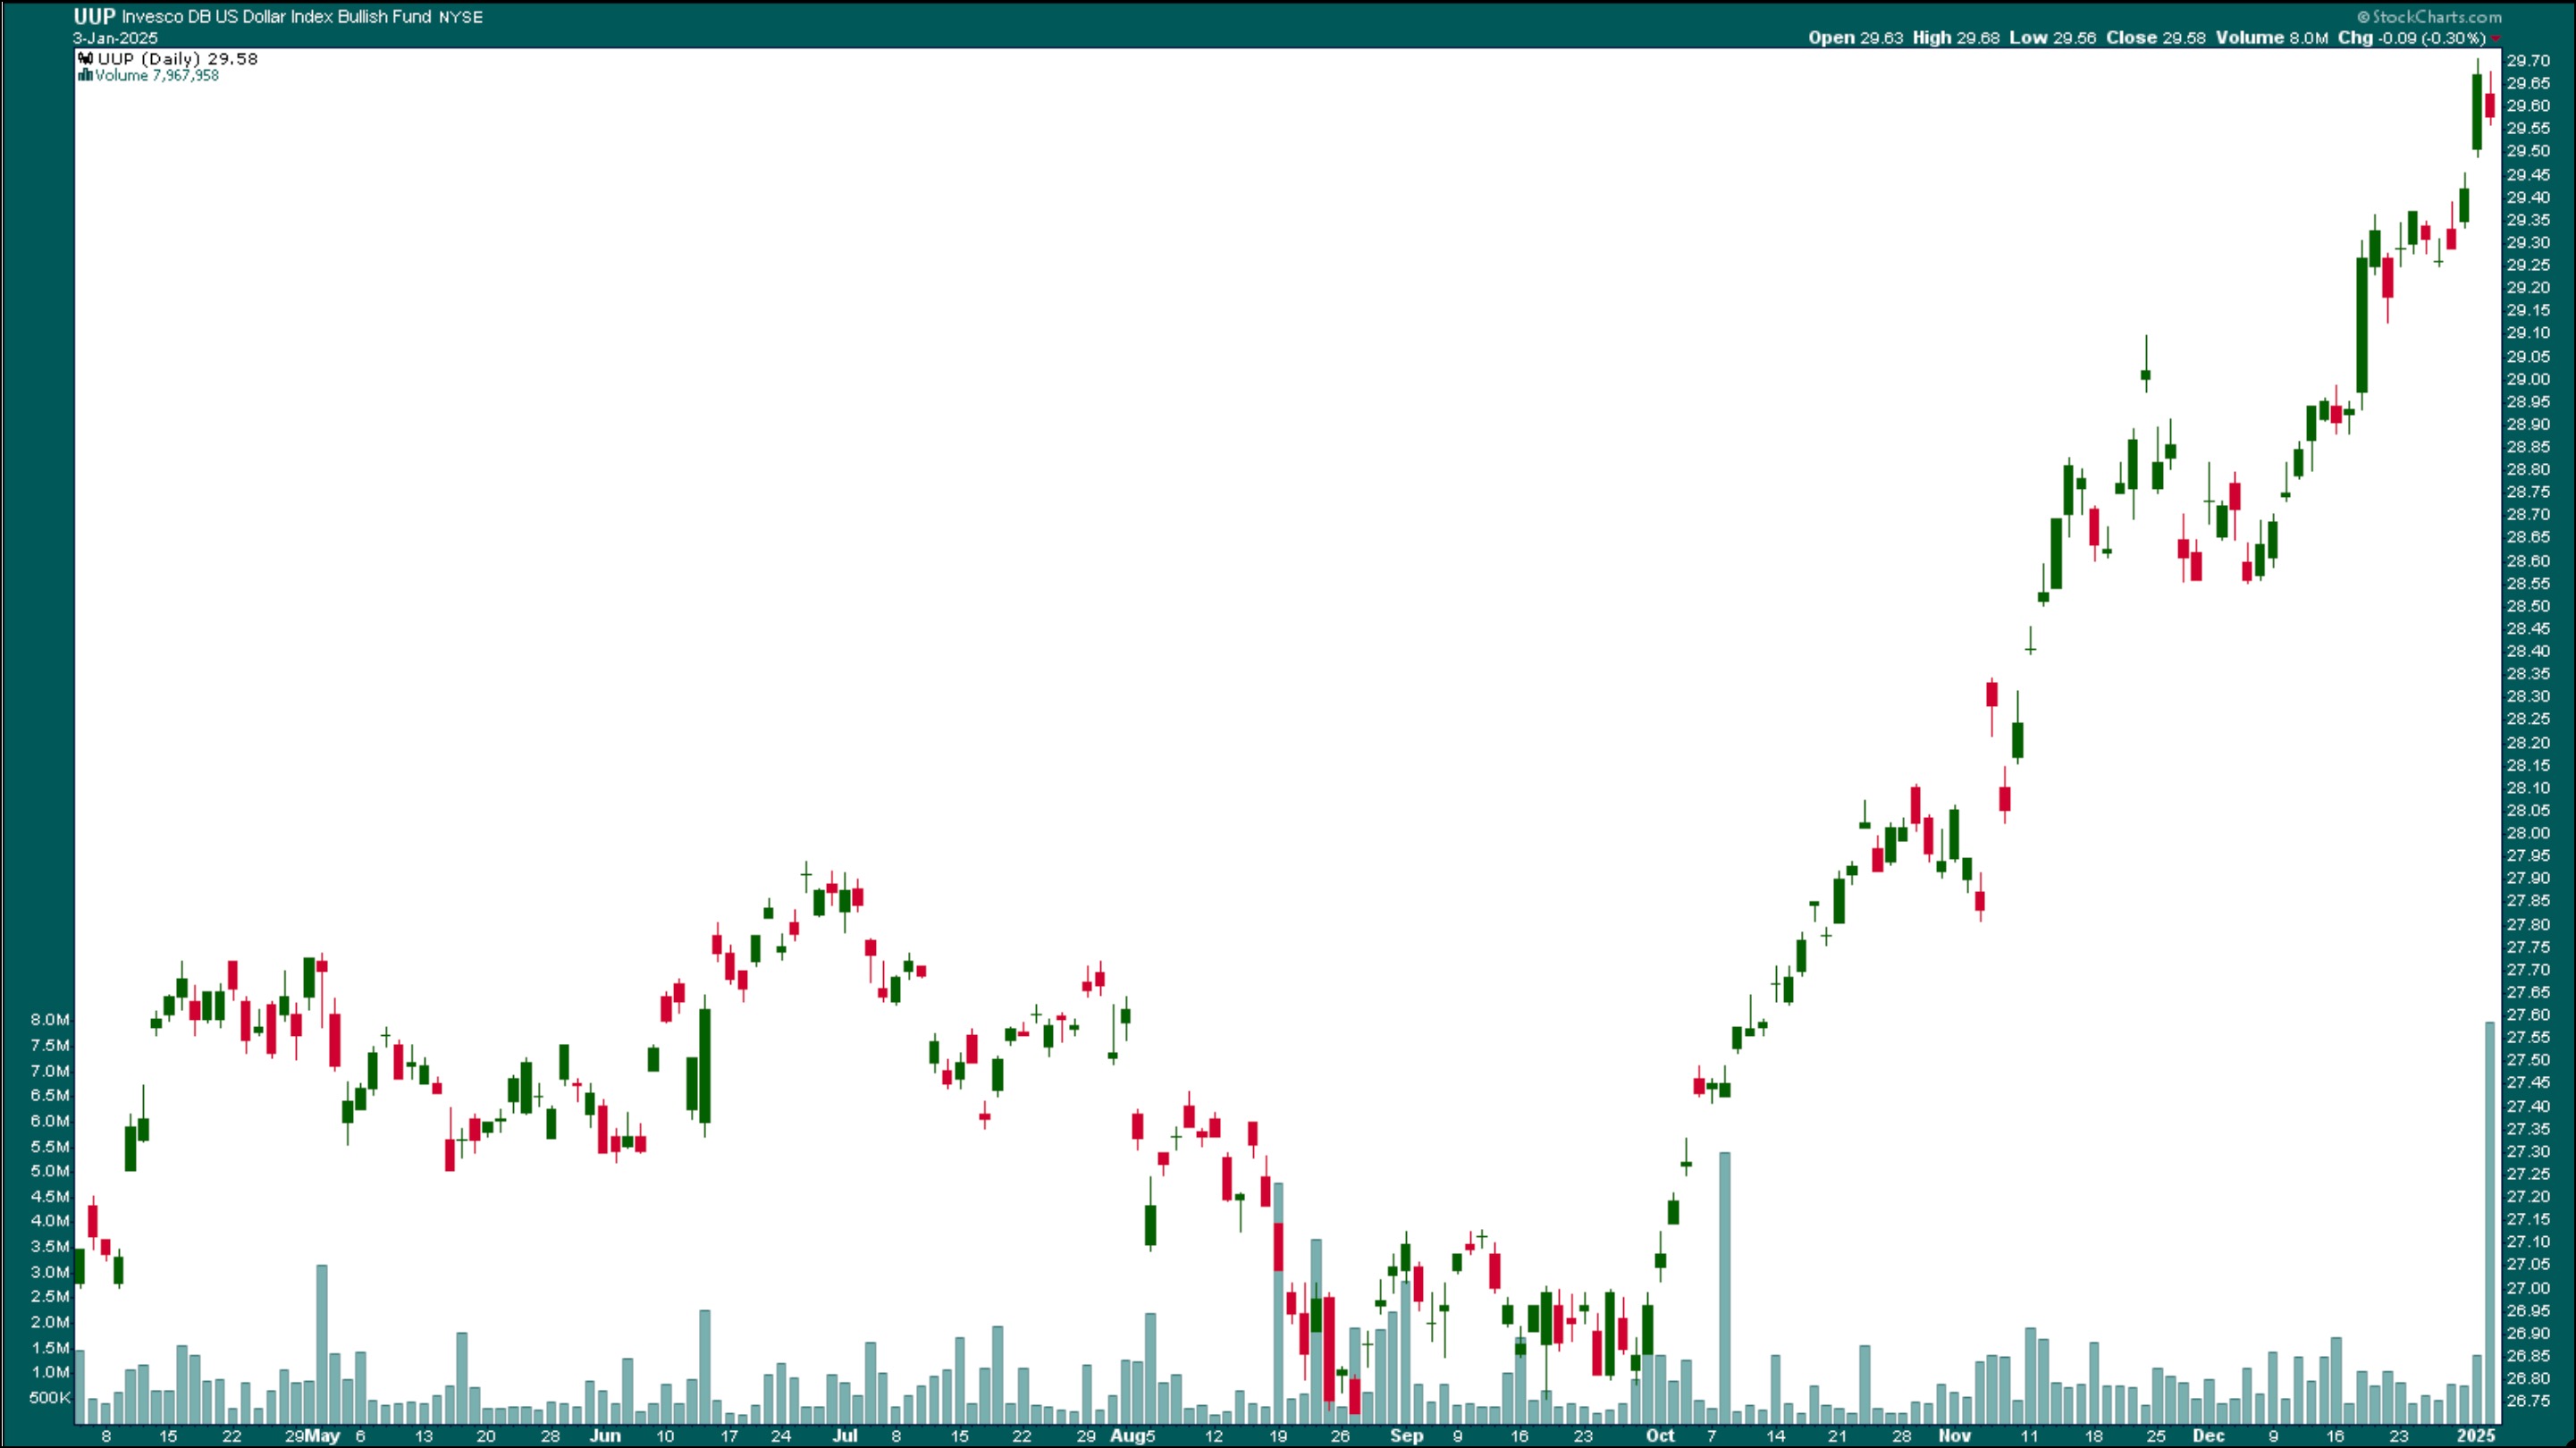Click the 28.75 price axis label

[2527, 492]
